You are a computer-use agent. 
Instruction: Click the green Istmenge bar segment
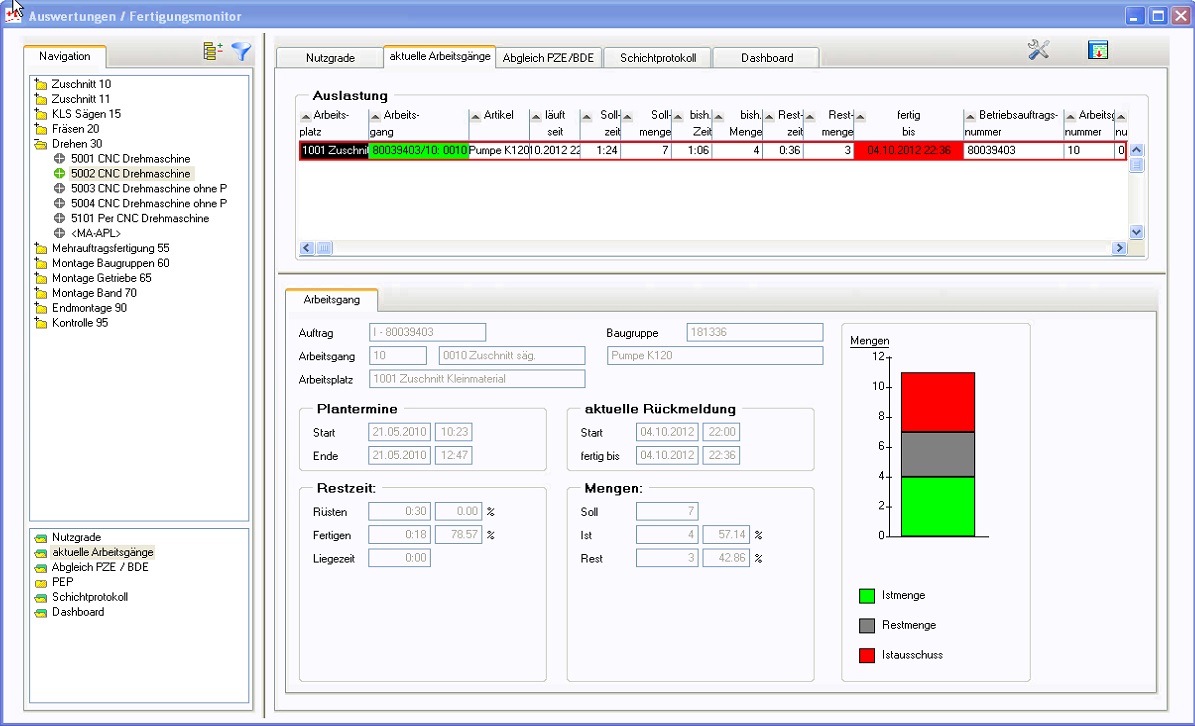tap(937, 507)
